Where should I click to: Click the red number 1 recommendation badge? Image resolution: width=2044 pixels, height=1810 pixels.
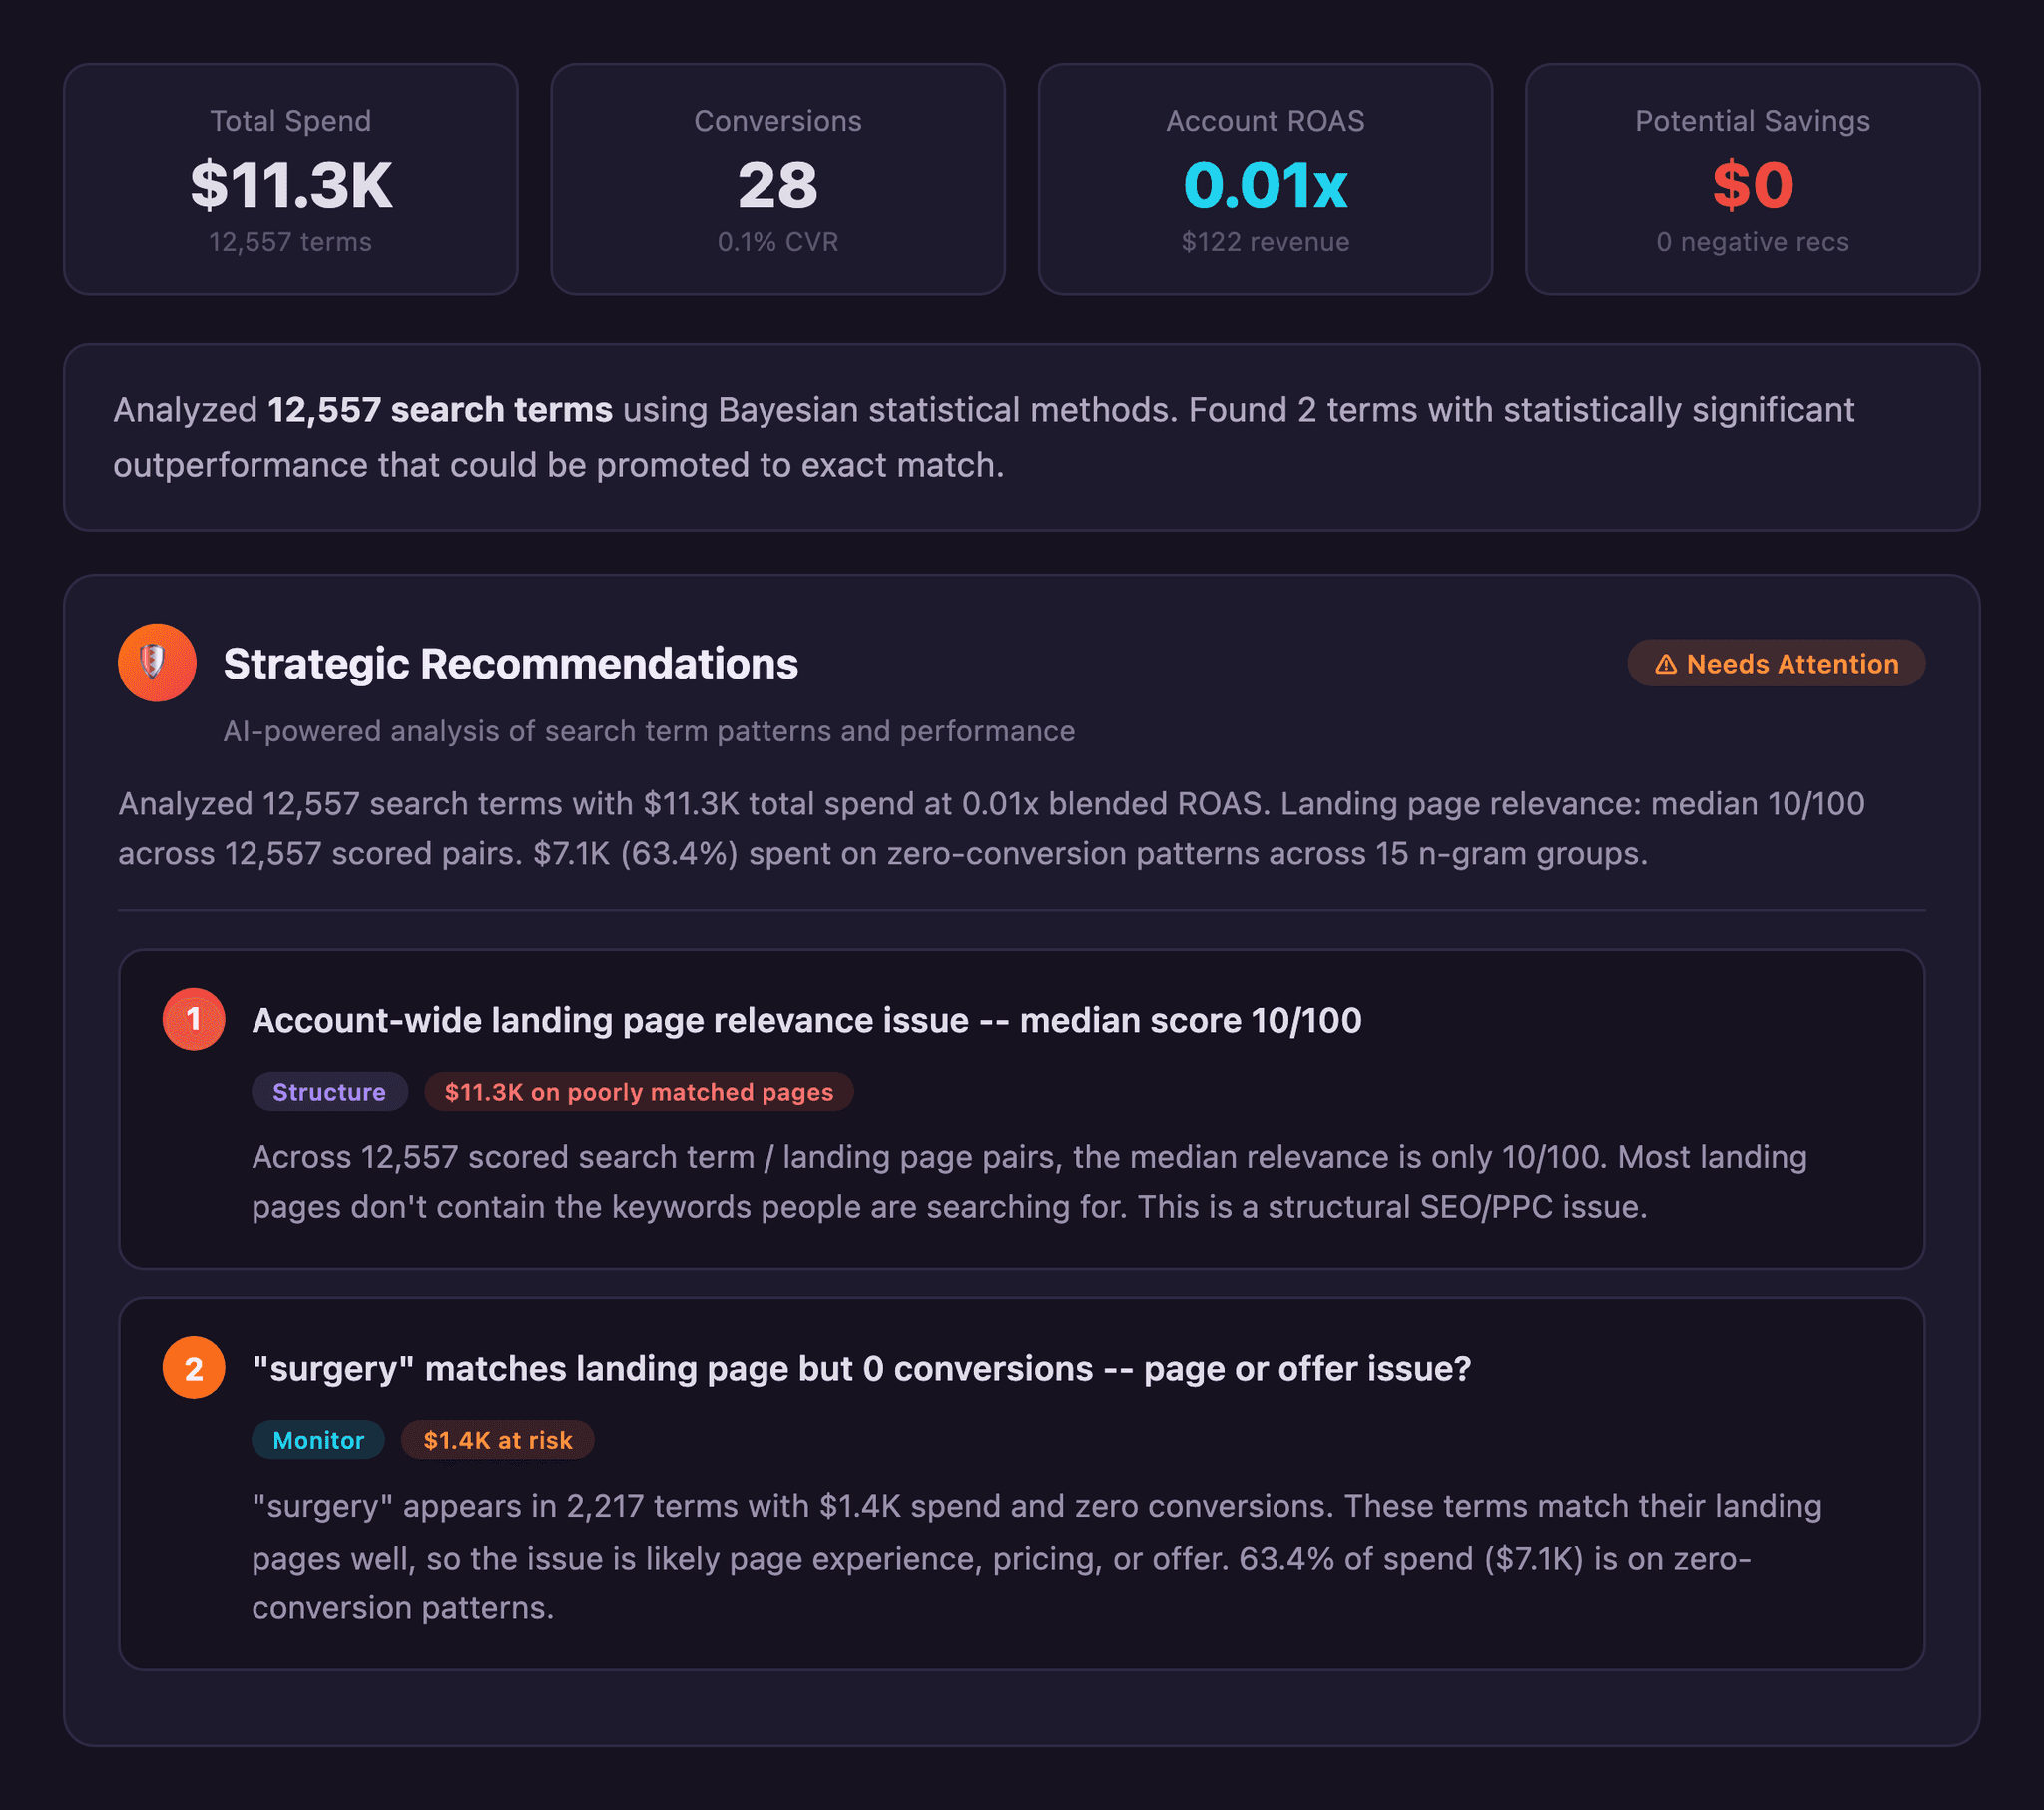(x=193, y=1019)
